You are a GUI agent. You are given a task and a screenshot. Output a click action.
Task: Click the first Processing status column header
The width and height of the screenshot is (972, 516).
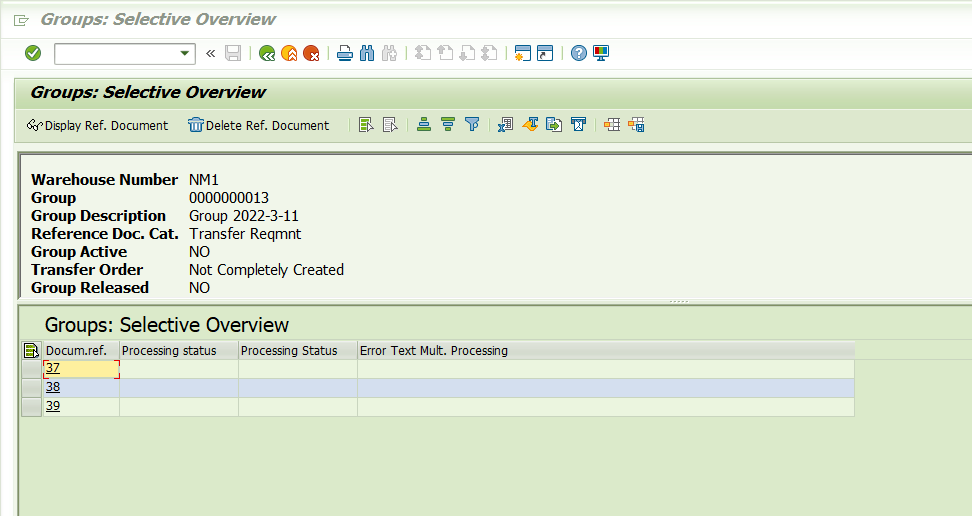[x=179, y=350]
